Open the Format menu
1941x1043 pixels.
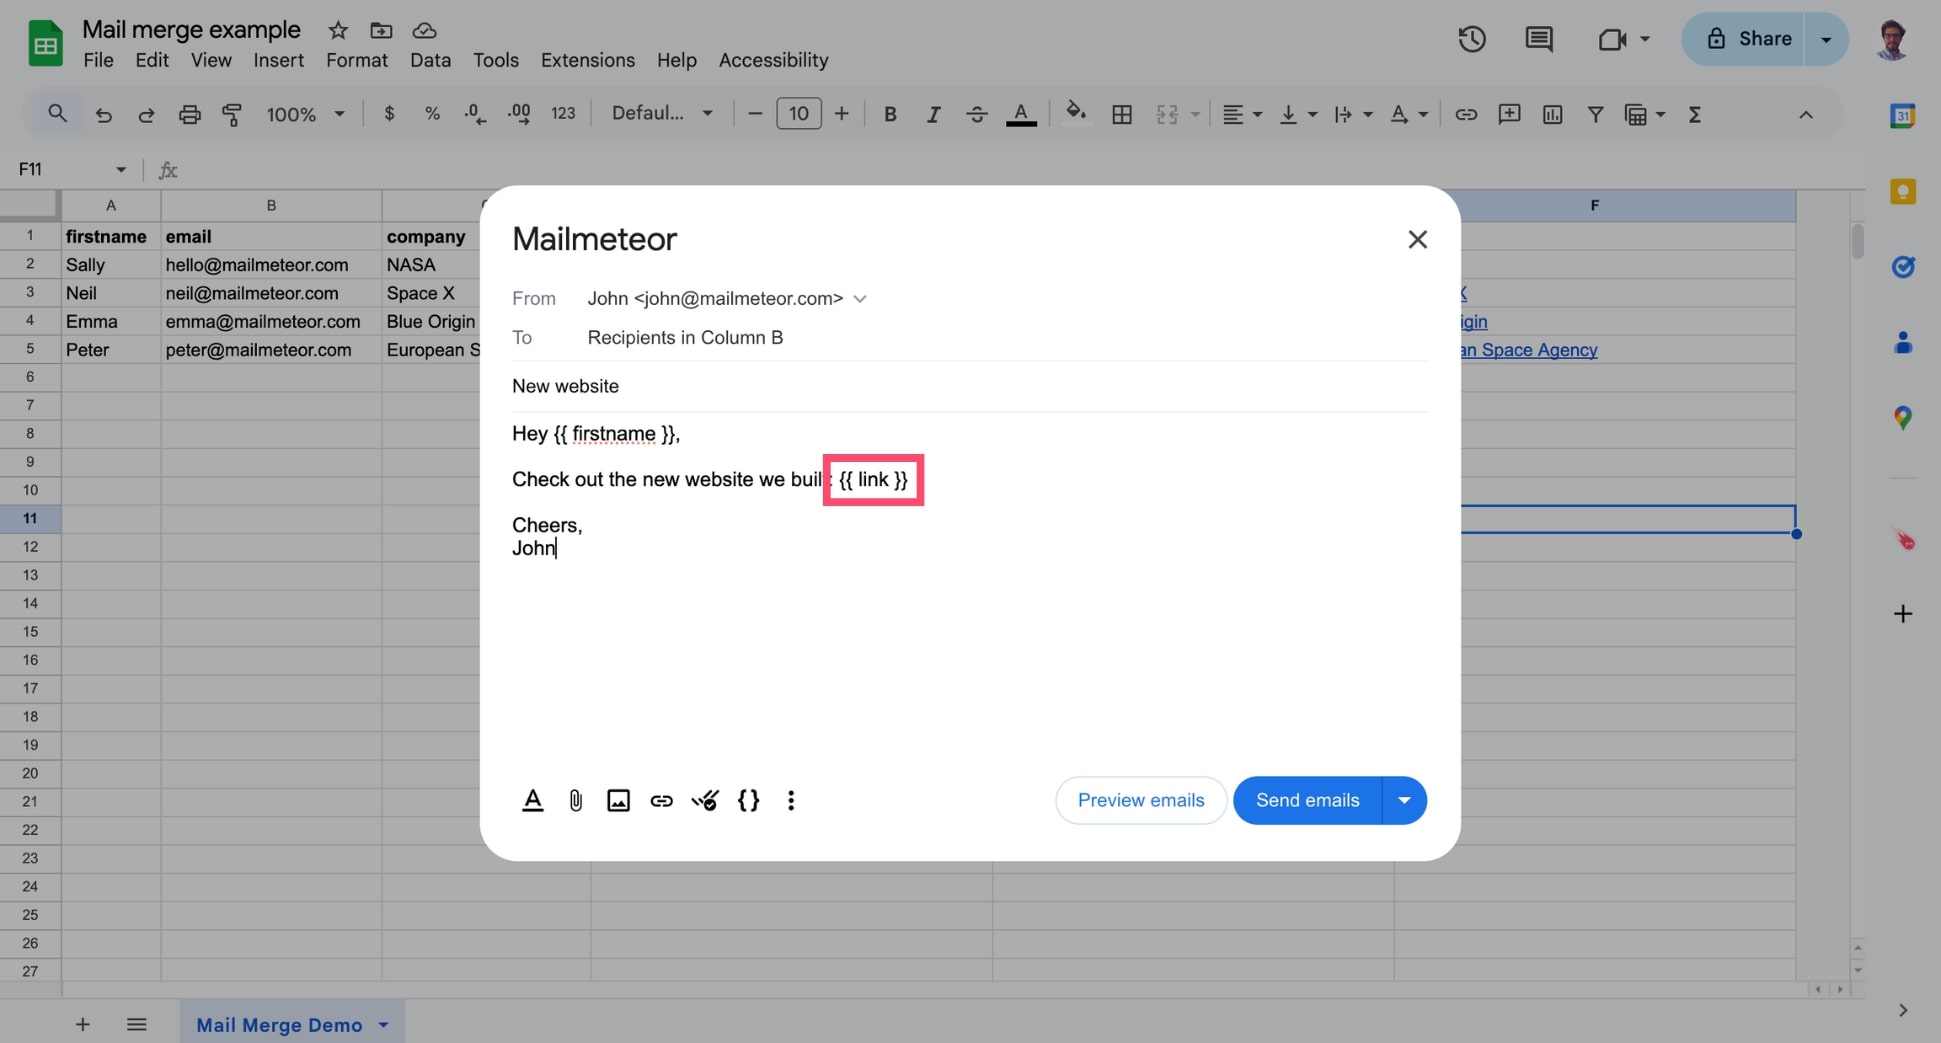click(356, 60)
